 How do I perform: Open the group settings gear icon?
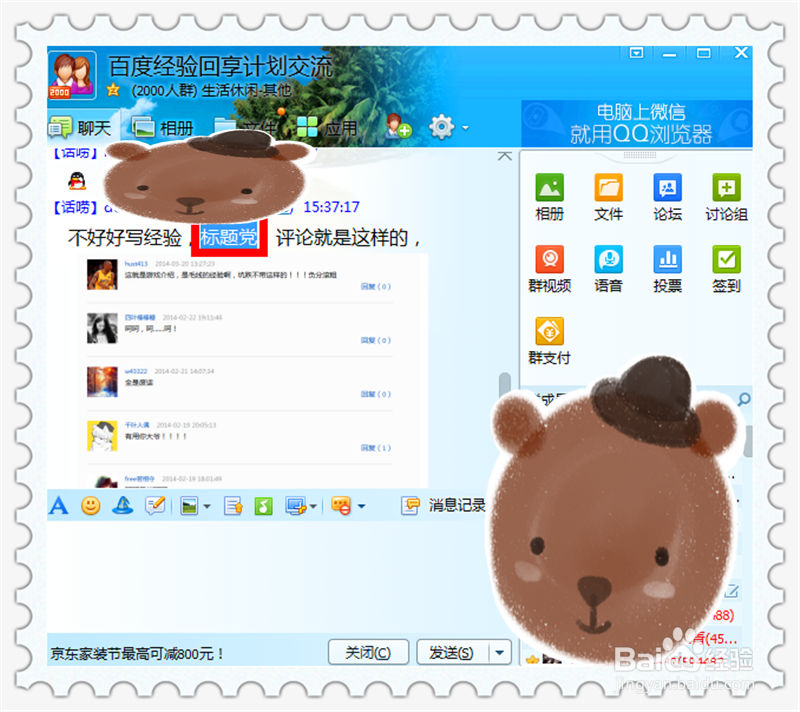(441, 126)
